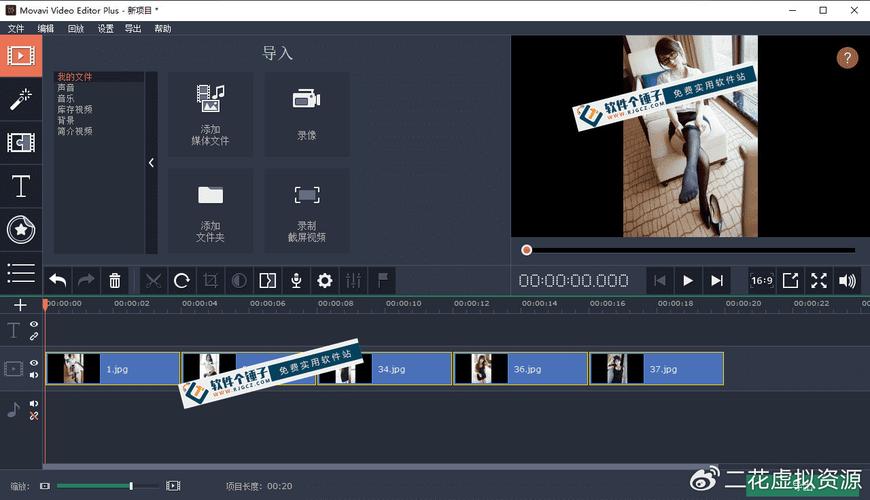Expand the add track plus button
Image resolution: width=870 pixels, height=500 pixels.
pyautogui.click(x=20, y=305)
